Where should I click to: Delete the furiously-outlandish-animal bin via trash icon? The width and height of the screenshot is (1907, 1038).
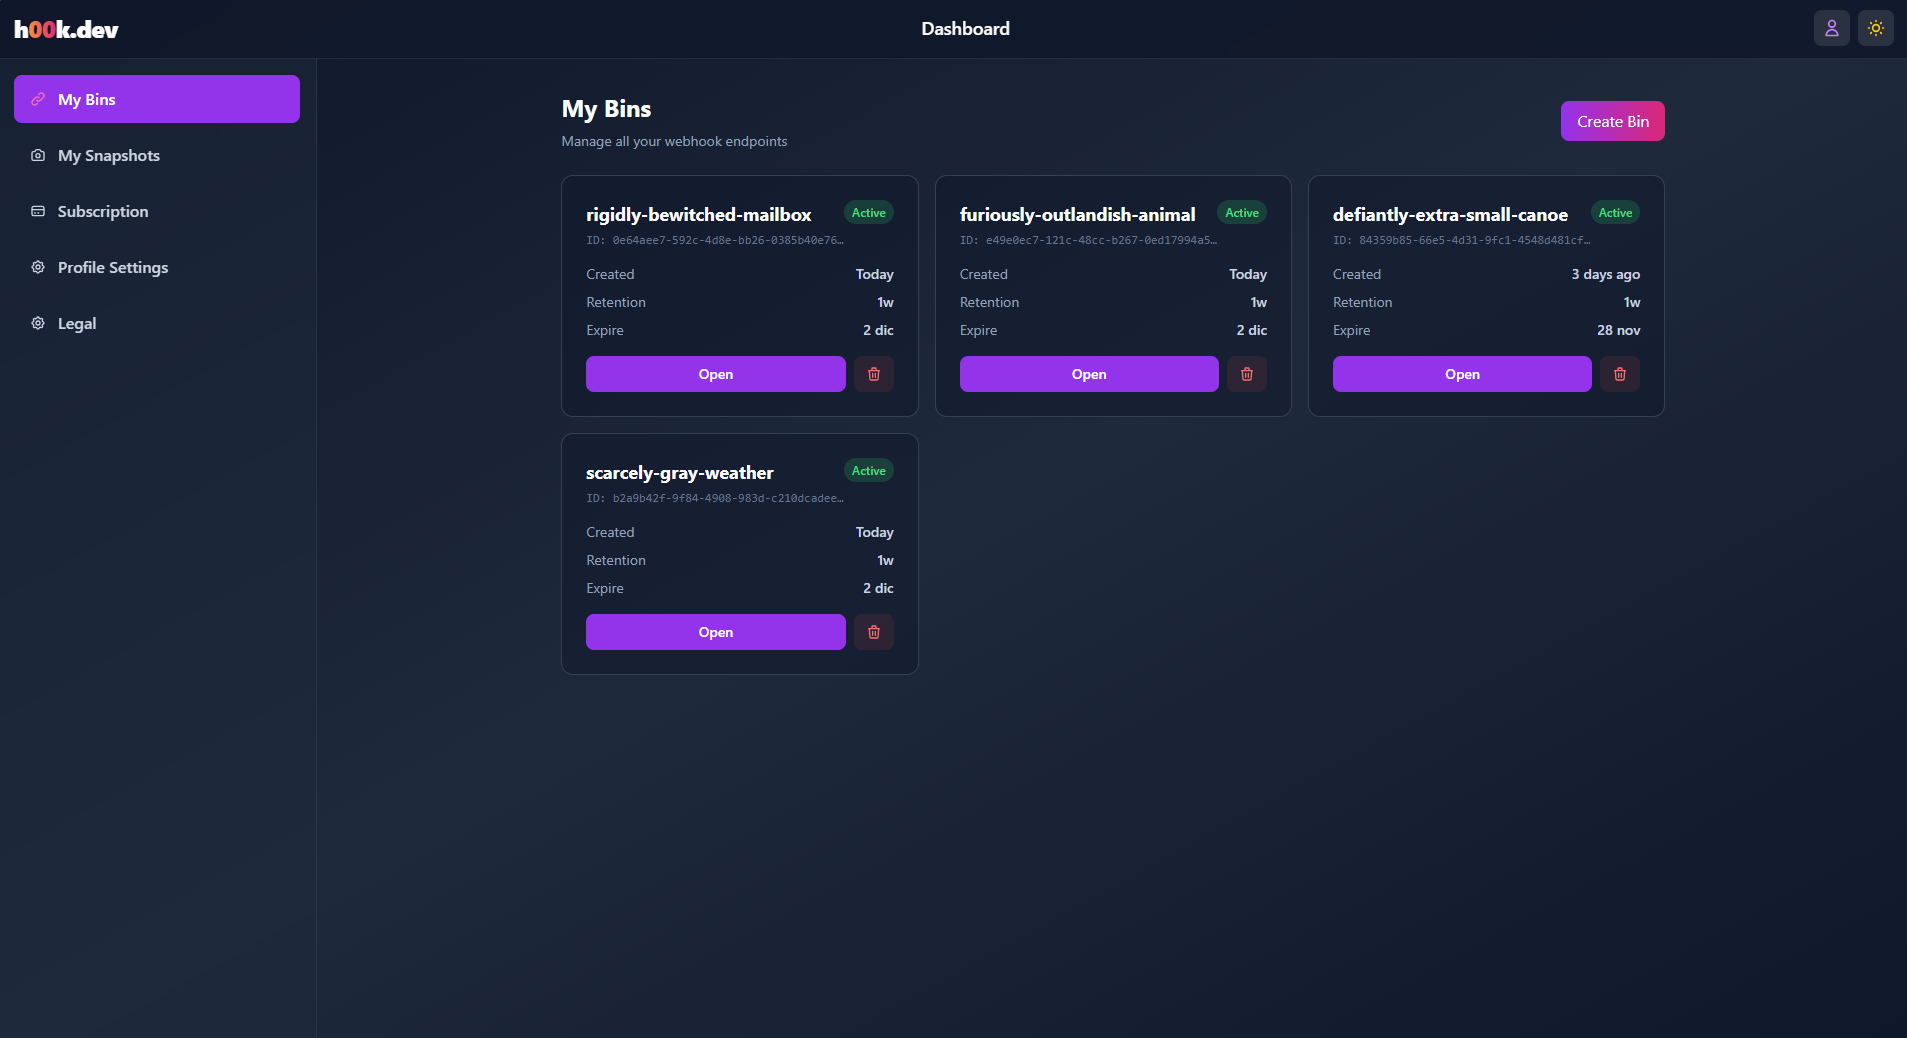pyautogui.click(x=1246, y=374)
